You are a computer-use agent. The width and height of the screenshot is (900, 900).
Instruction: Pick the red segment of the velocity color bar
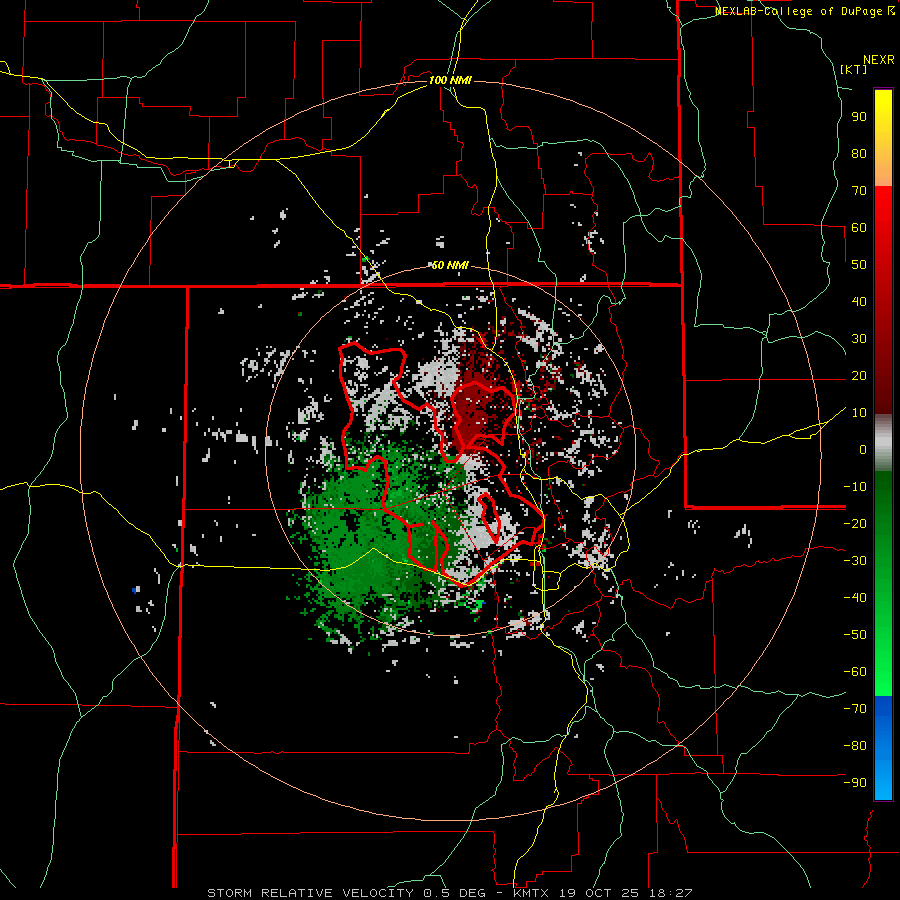[x=883, y=300]
